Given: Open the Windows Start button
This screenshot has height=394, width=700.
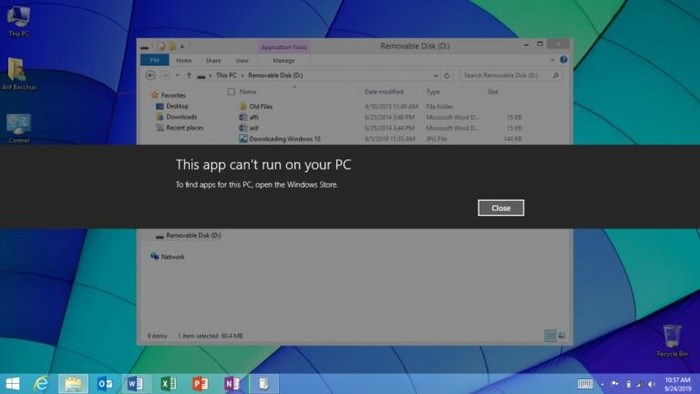Looking at the screenshot, I should (x=12, y=384).
